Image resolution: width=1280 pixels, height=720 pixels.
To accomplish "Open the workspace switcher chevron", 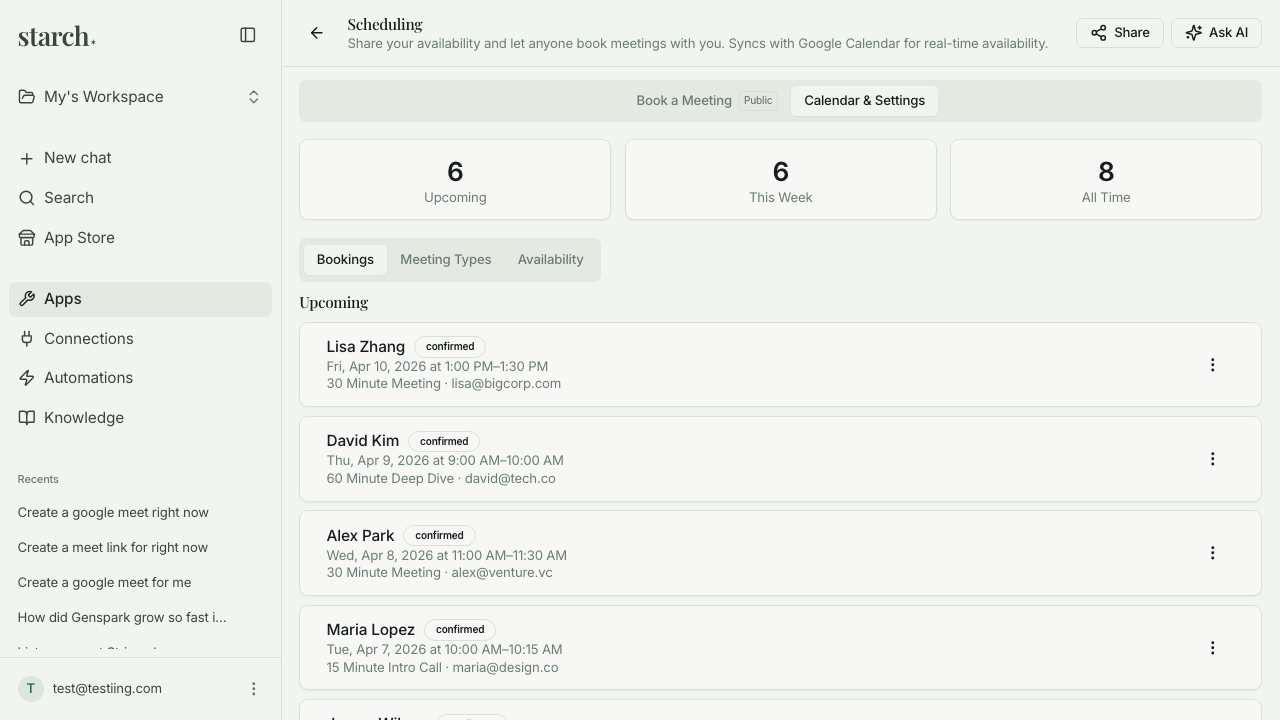I will (x=254, y=96).
